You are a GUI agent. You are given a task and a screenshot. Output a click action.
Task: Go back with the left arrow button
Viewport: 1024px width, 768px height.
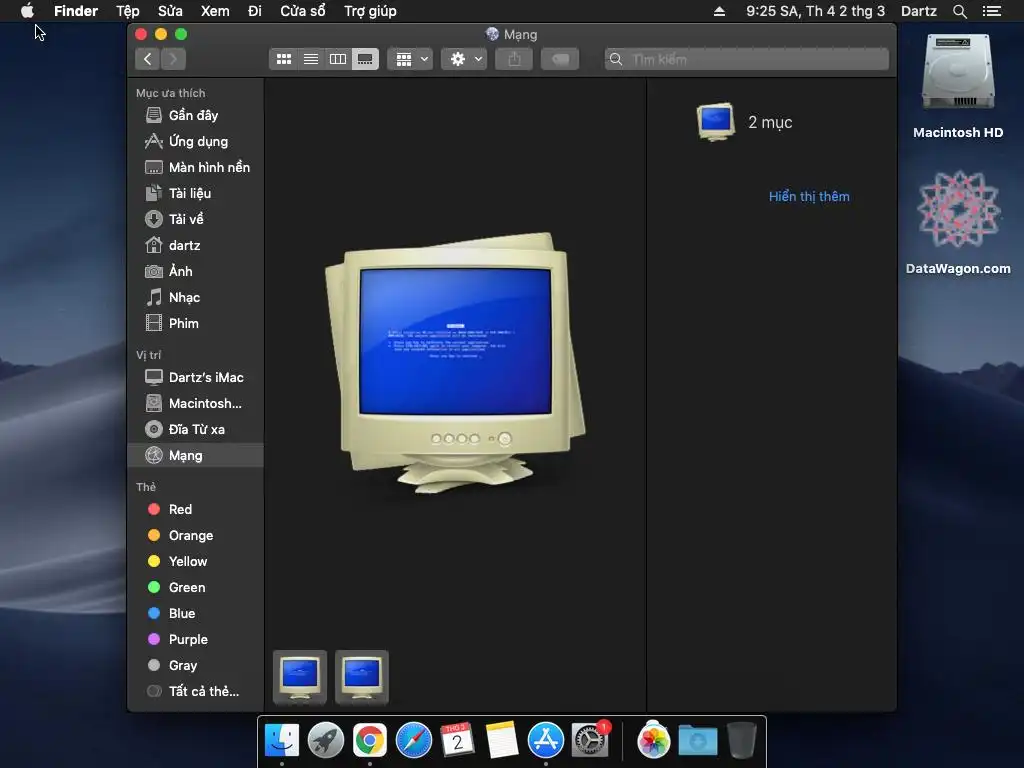coord(148,59)
